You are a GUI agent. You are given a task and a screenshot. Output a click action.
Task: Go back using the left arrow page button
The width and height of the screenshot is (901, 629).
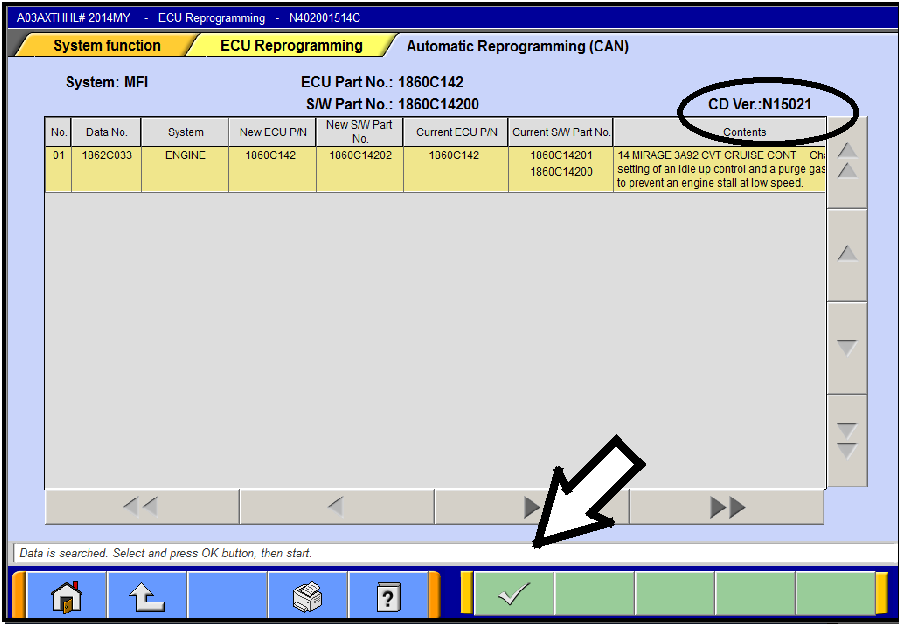(x=336, y=507)
